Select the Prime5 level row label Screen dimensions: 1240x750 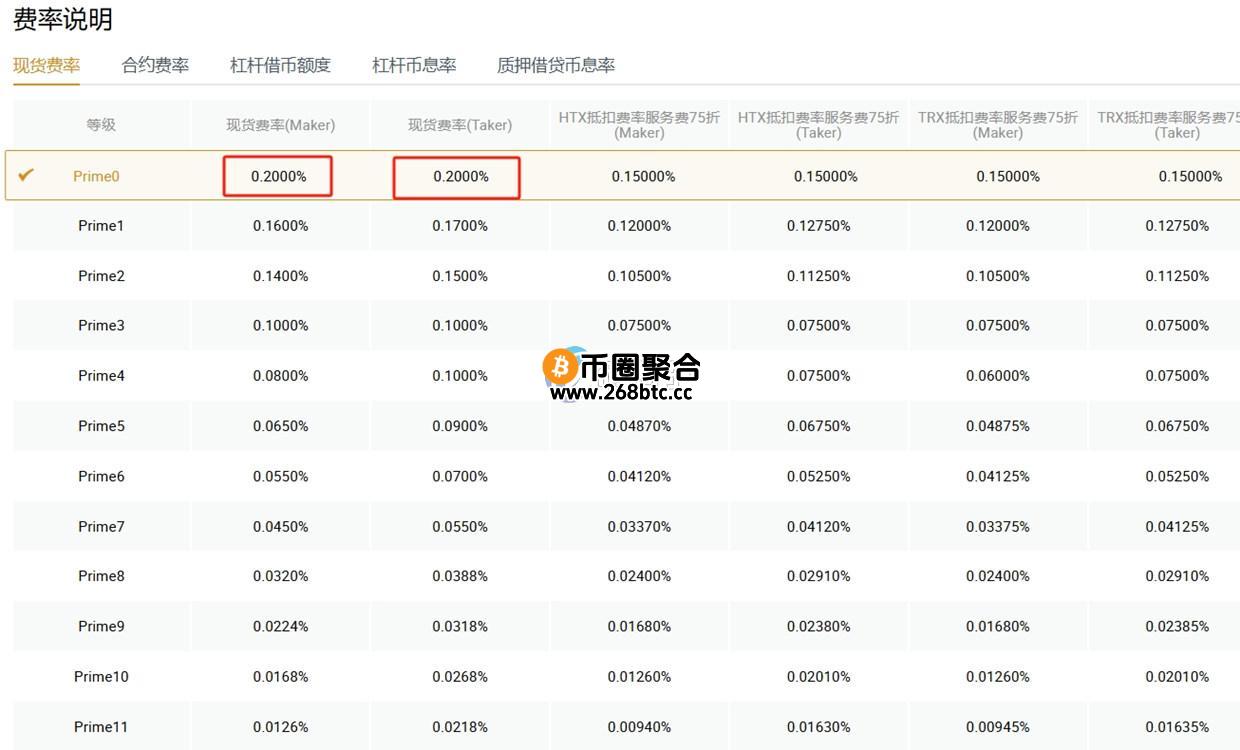point(101,426)
